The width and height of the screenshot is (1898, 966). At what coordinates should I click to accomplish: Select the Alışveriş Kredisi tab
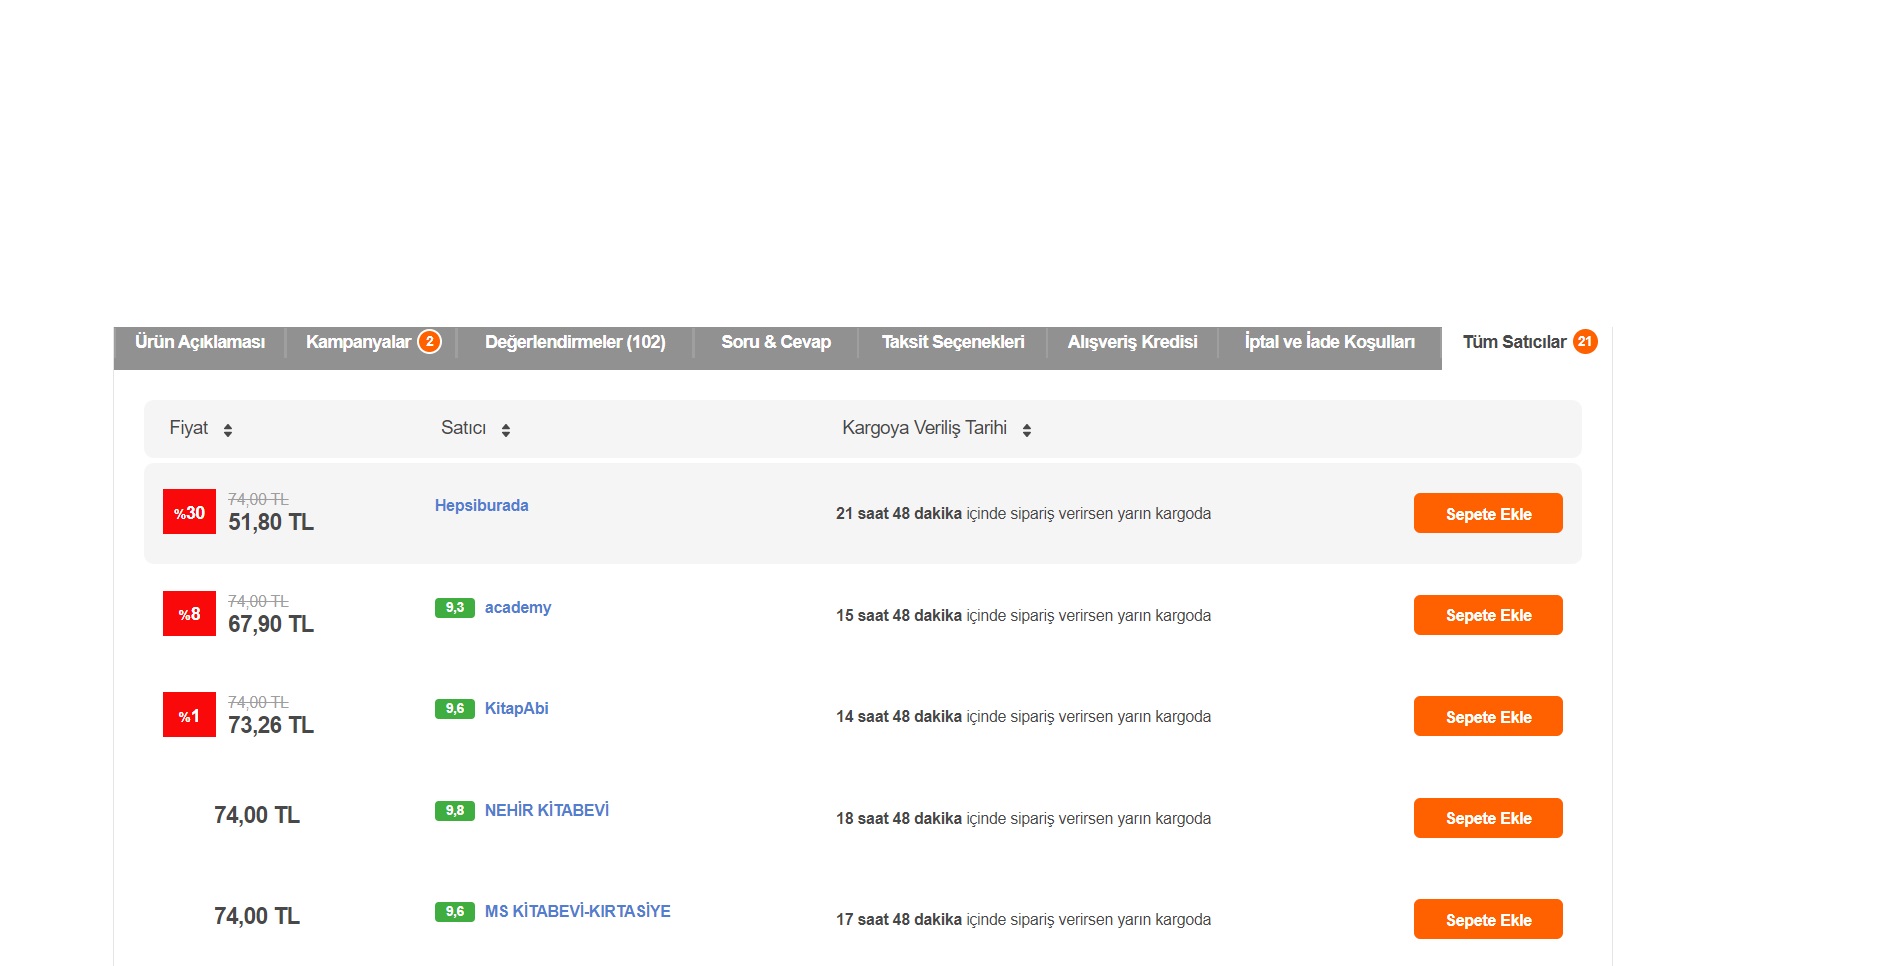[1132, 342]
